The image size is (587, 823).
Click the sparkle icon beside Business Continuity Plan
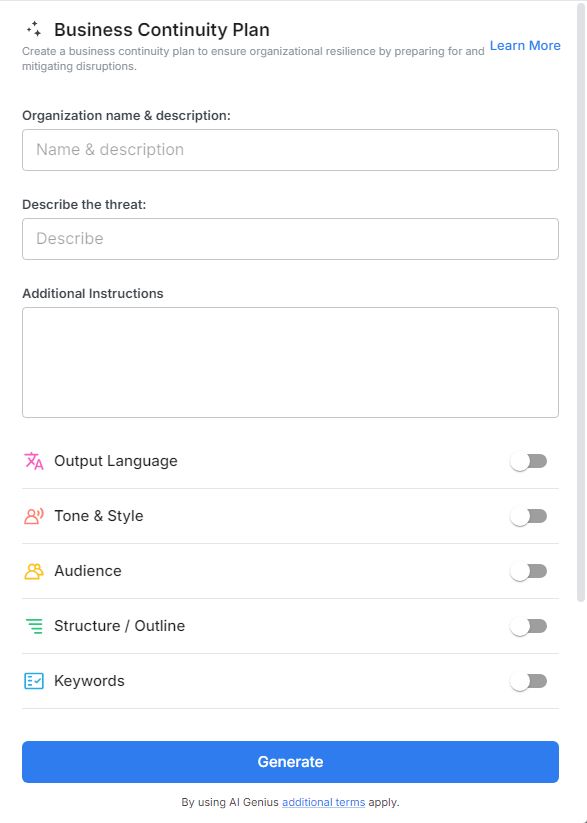(33, 29)
